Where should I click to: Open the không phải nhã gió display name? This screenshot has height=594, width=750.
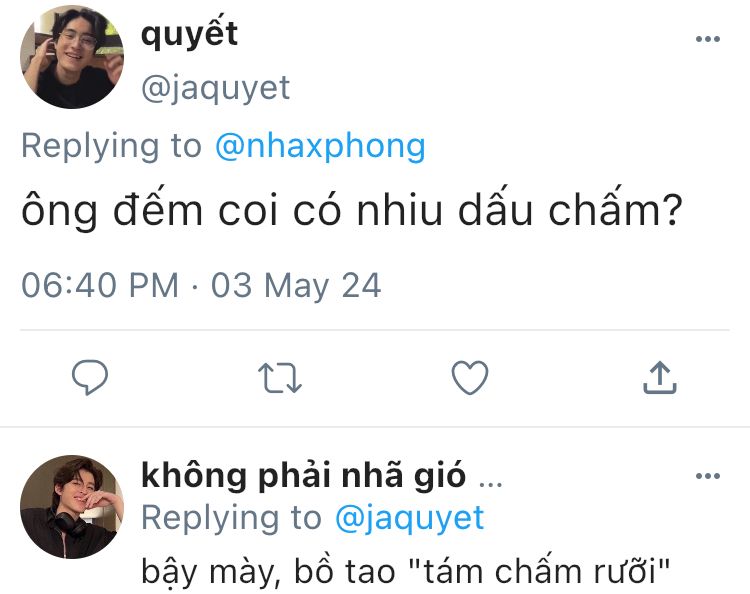[303, 476]
